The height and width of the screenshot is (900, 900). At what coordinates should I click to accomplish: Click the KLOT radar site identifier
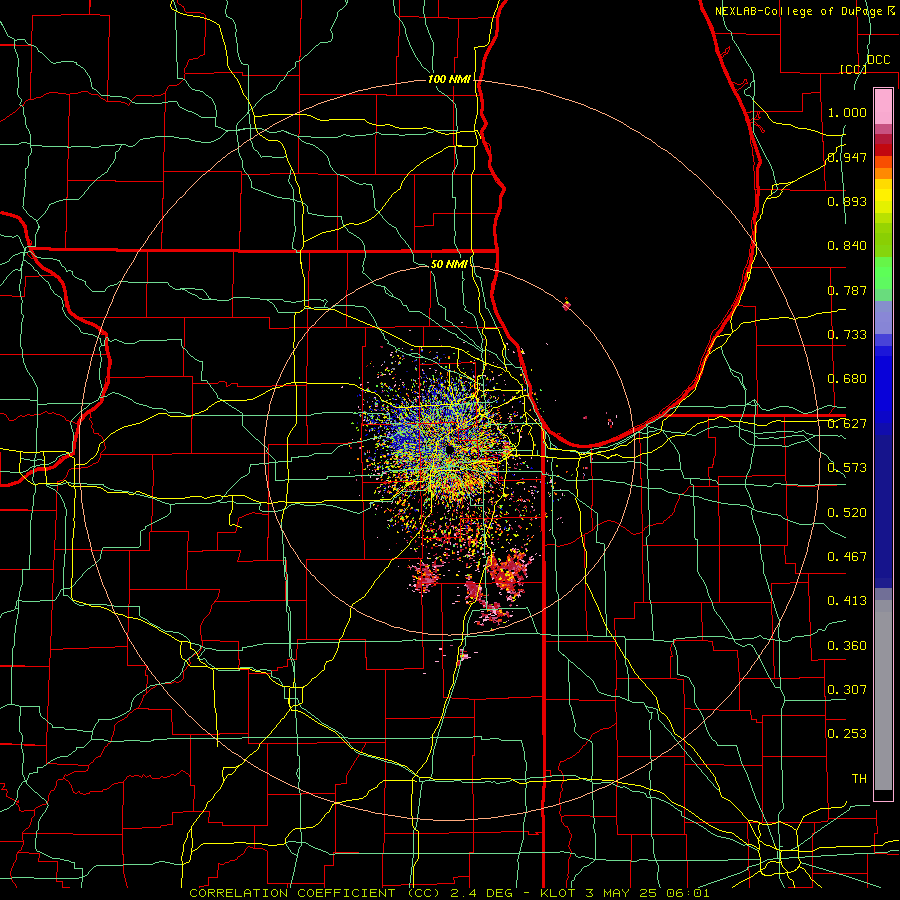tap(557, 893)
